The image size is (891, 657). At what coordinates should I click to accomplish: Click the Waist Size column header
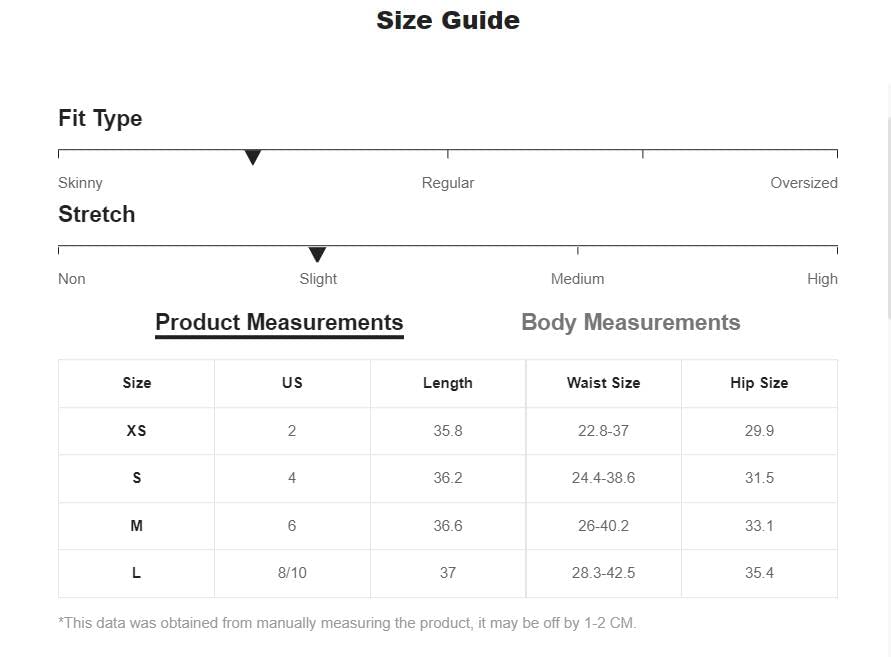click(x=603, y=383)
